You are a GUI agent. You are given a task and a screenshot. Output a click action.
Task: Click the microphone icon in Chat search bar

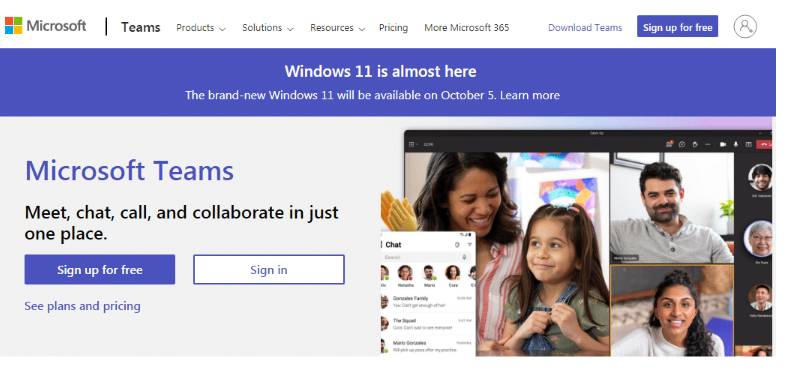pyautogui.click(x=464, y=257)
